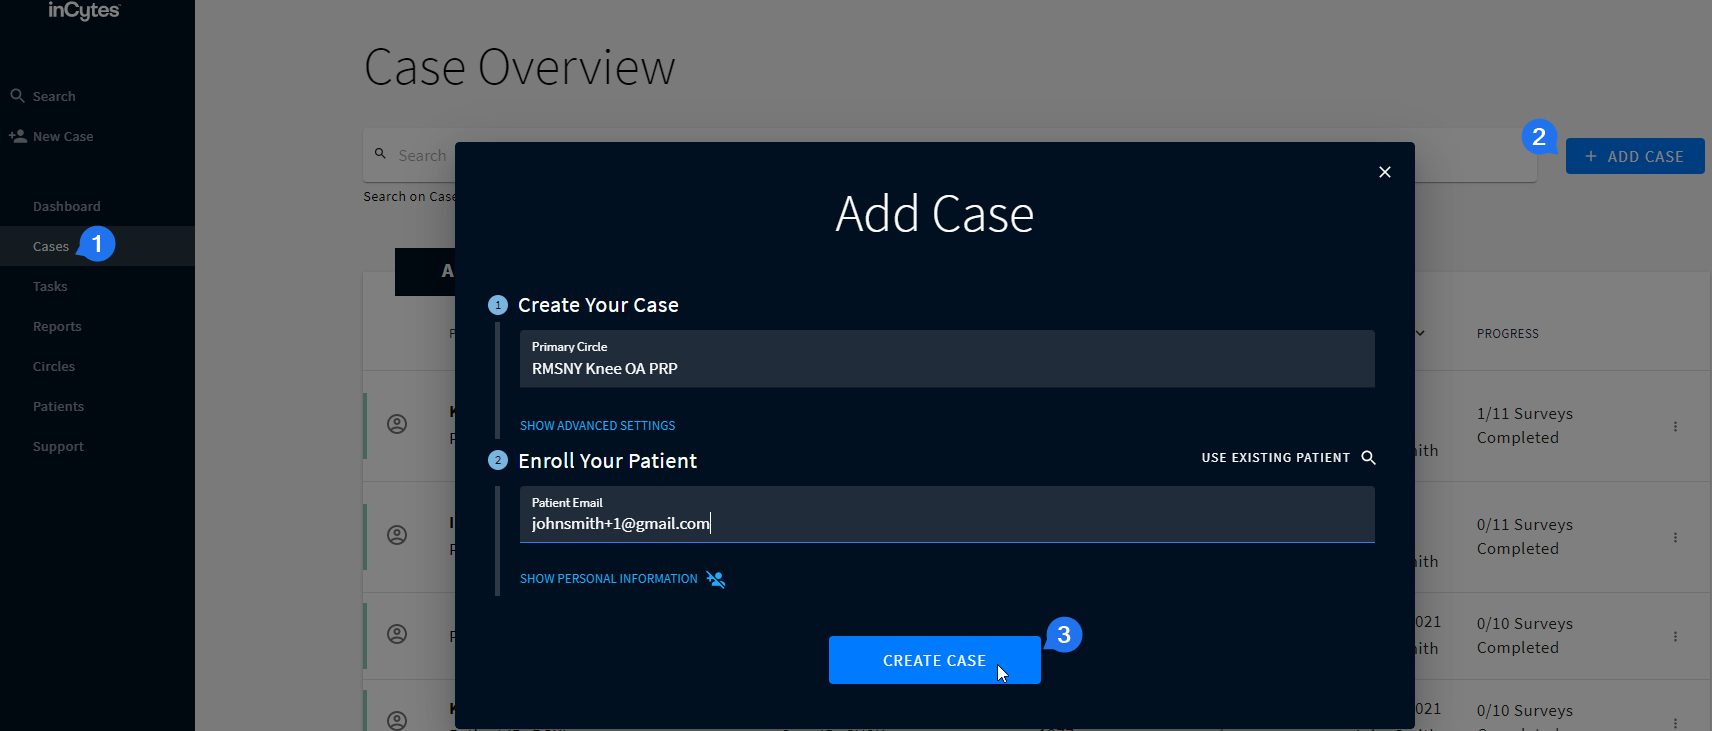Click the second case's patient avatar icon

(397, 535)
